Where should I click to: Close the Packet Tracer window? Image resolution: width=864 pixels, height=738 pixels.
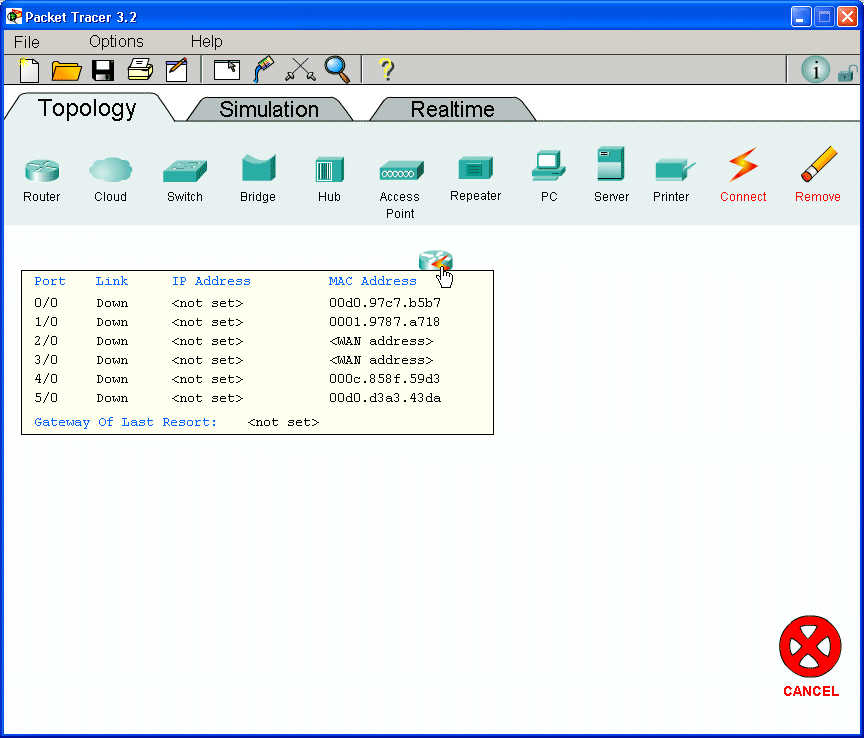click(847, 17)
